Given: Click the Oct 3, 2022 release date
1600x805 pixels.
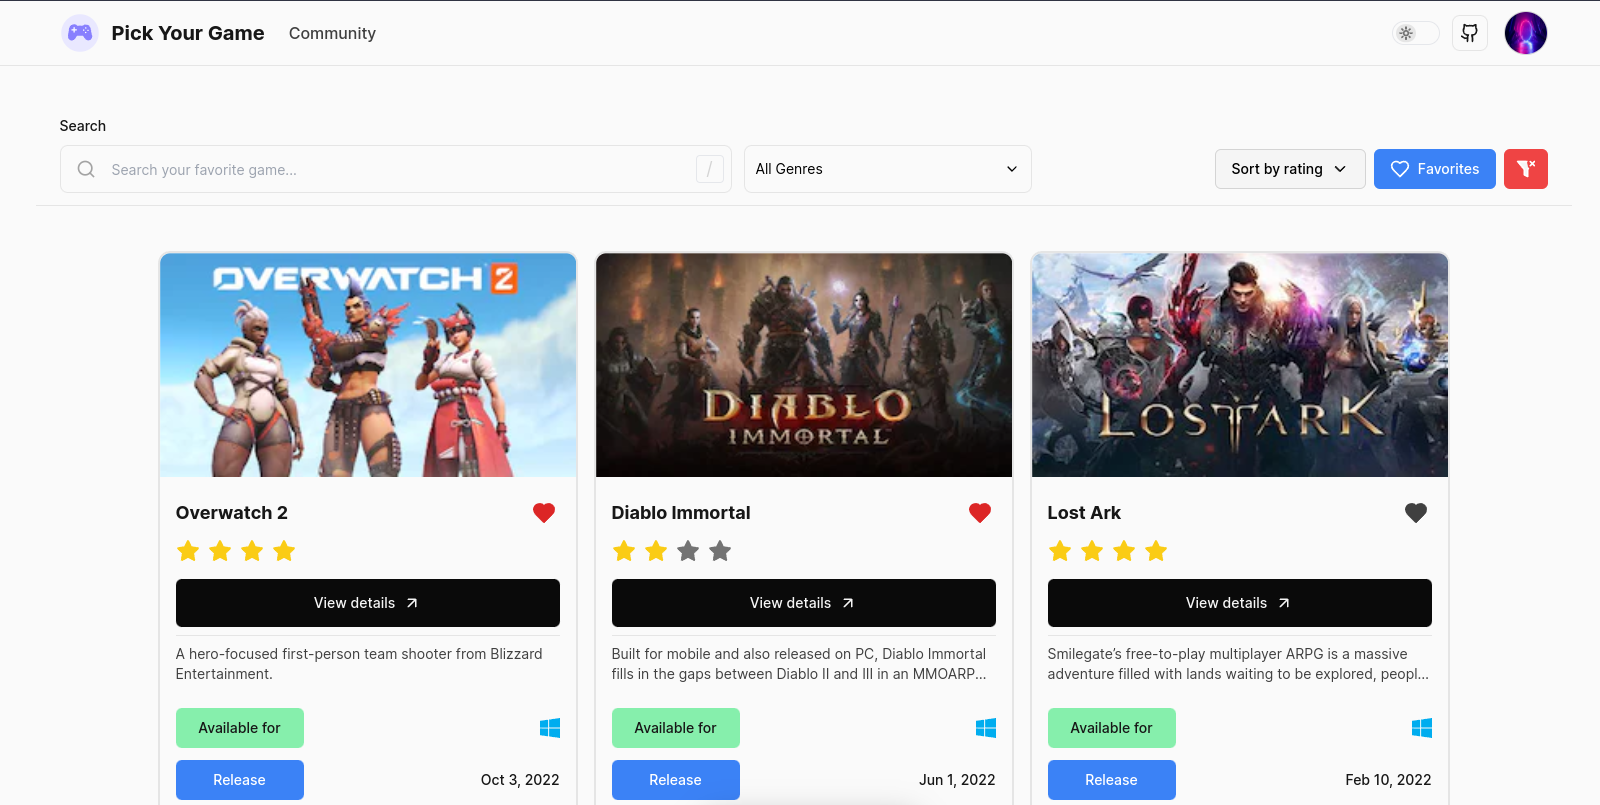Looking at the screenshot, I should click(520, 780).
